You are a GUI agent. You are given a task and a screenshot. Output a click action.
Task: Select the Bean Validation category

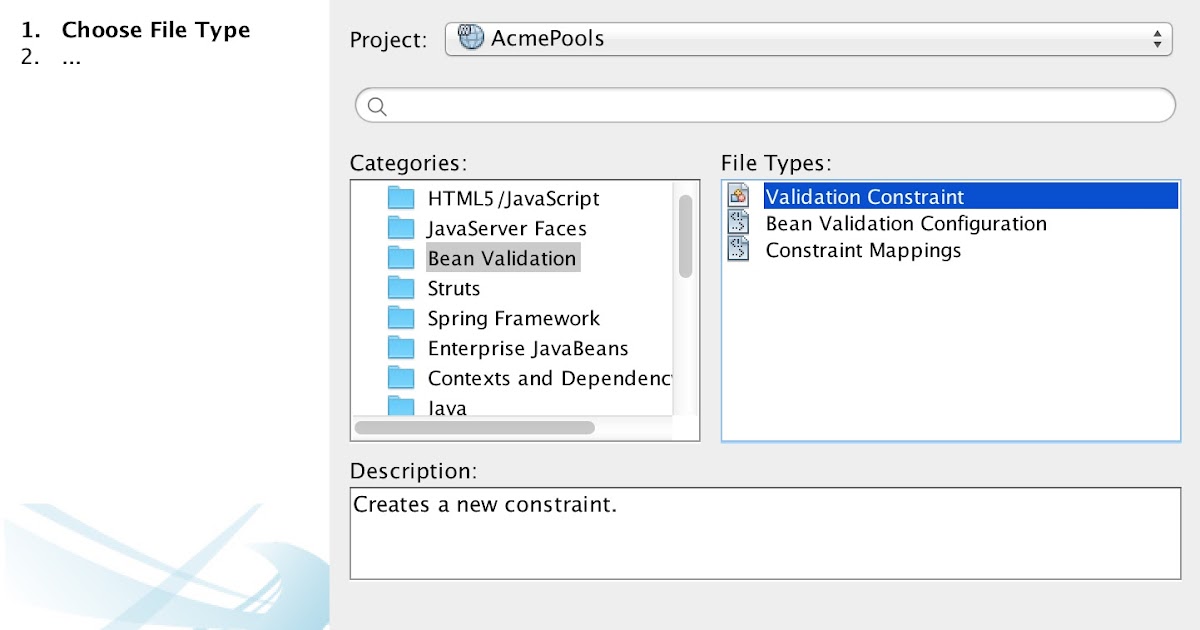[x=501, y=257]
